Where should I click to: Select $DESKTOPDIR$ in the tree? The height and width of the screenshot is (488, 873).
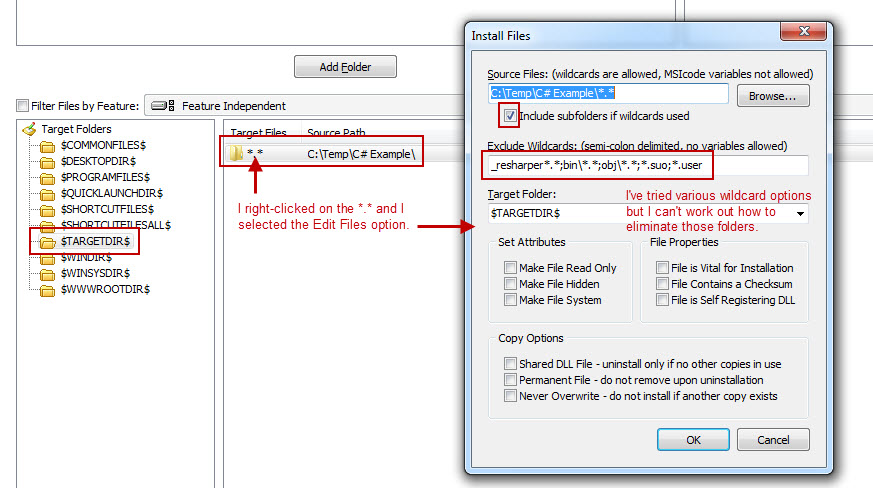tap(98, 162)
